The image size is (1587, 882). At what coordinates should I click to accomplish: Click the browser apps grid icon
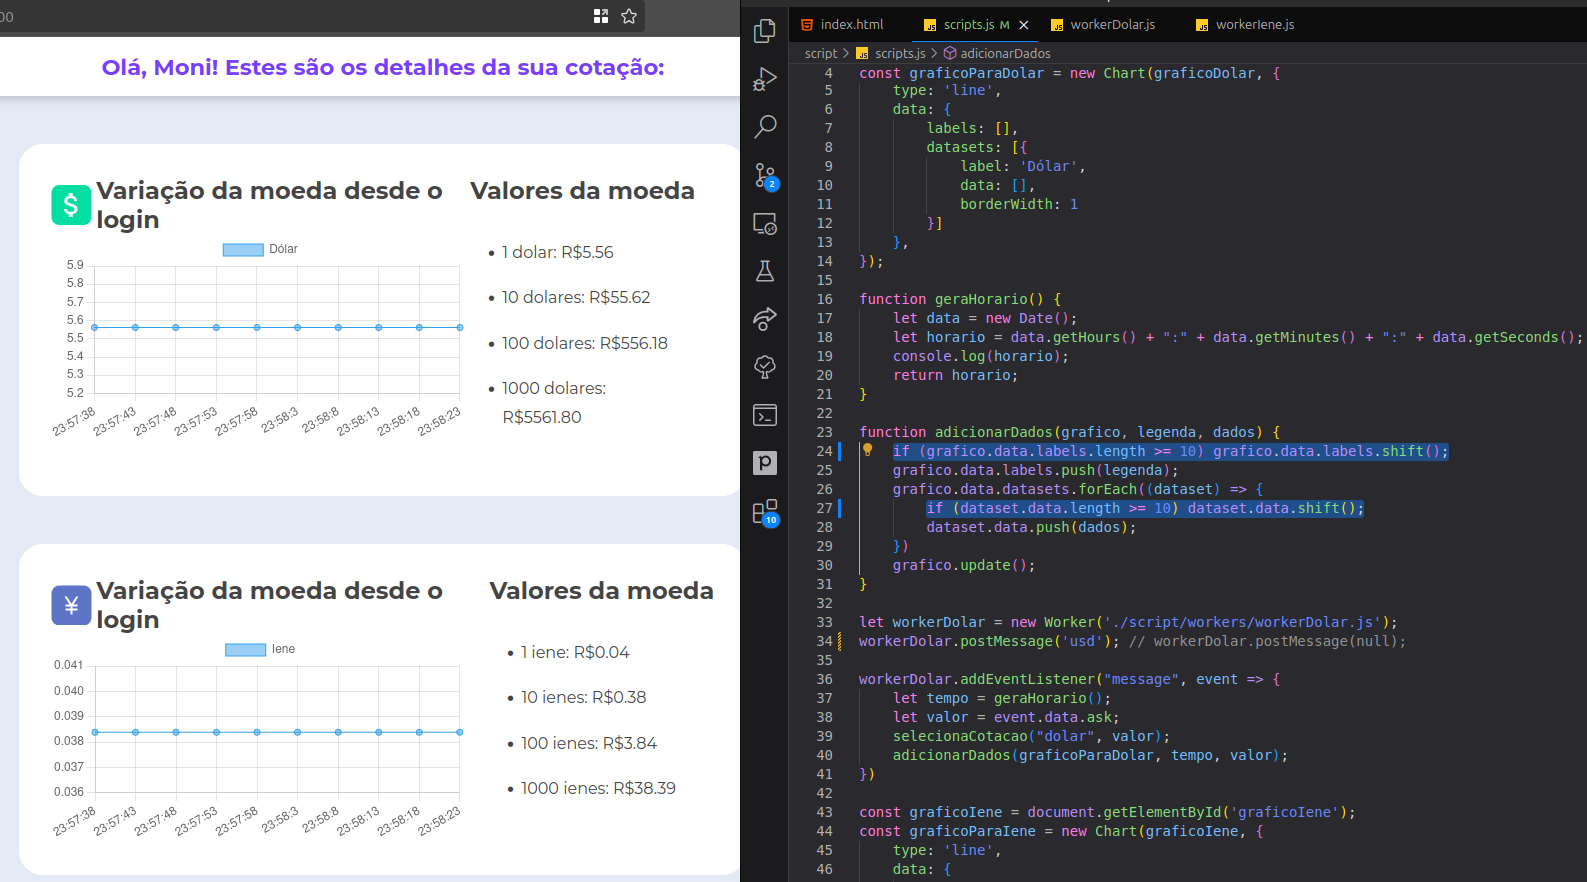601,16
